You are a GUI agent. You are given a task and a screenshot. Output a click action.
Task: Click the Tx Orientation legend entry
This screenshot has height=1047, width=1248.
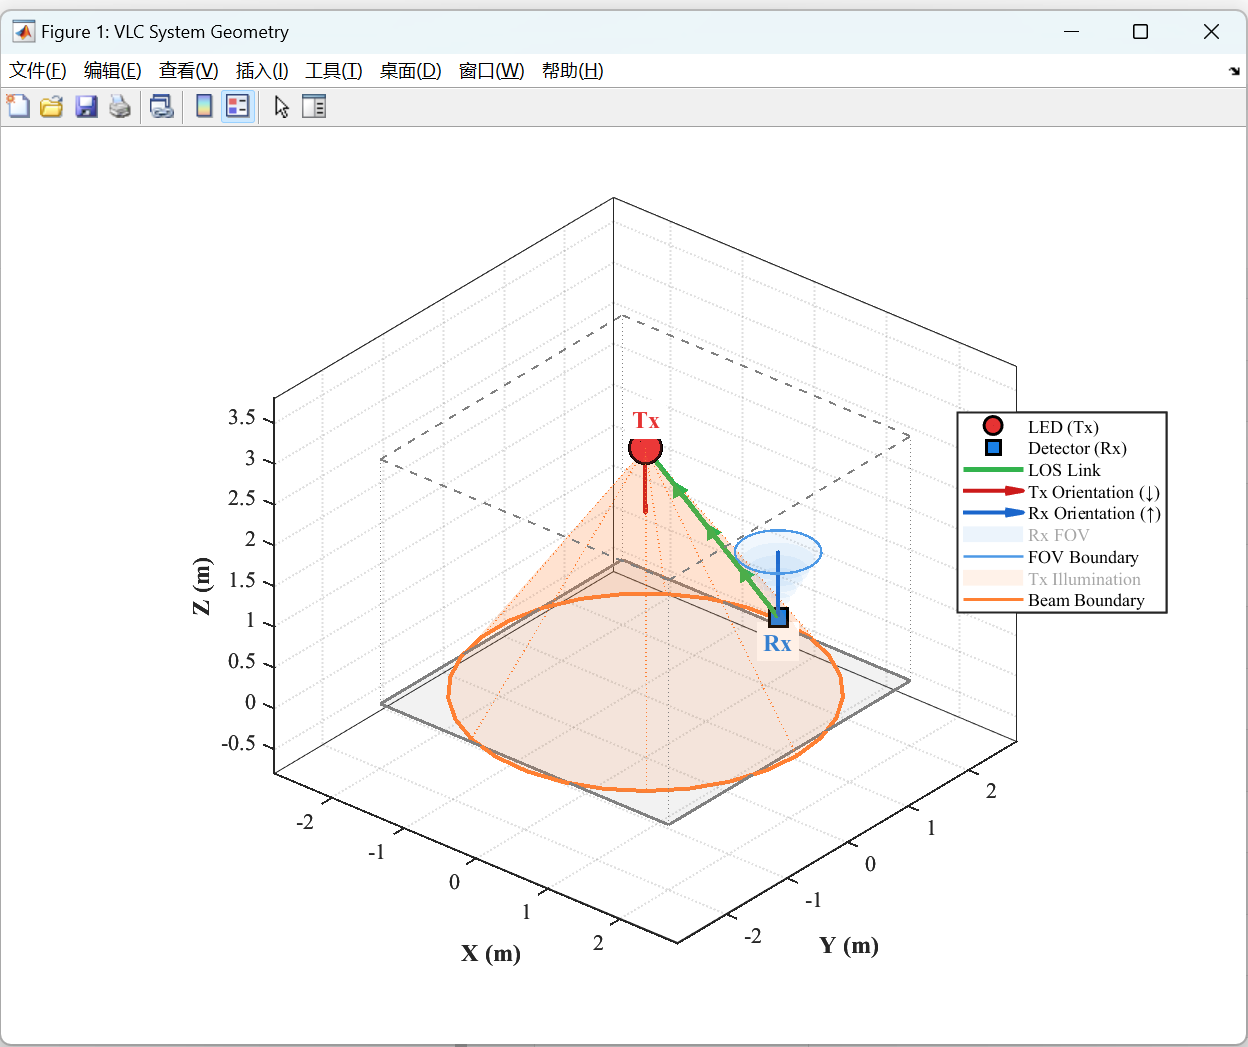coord(1094,492)
